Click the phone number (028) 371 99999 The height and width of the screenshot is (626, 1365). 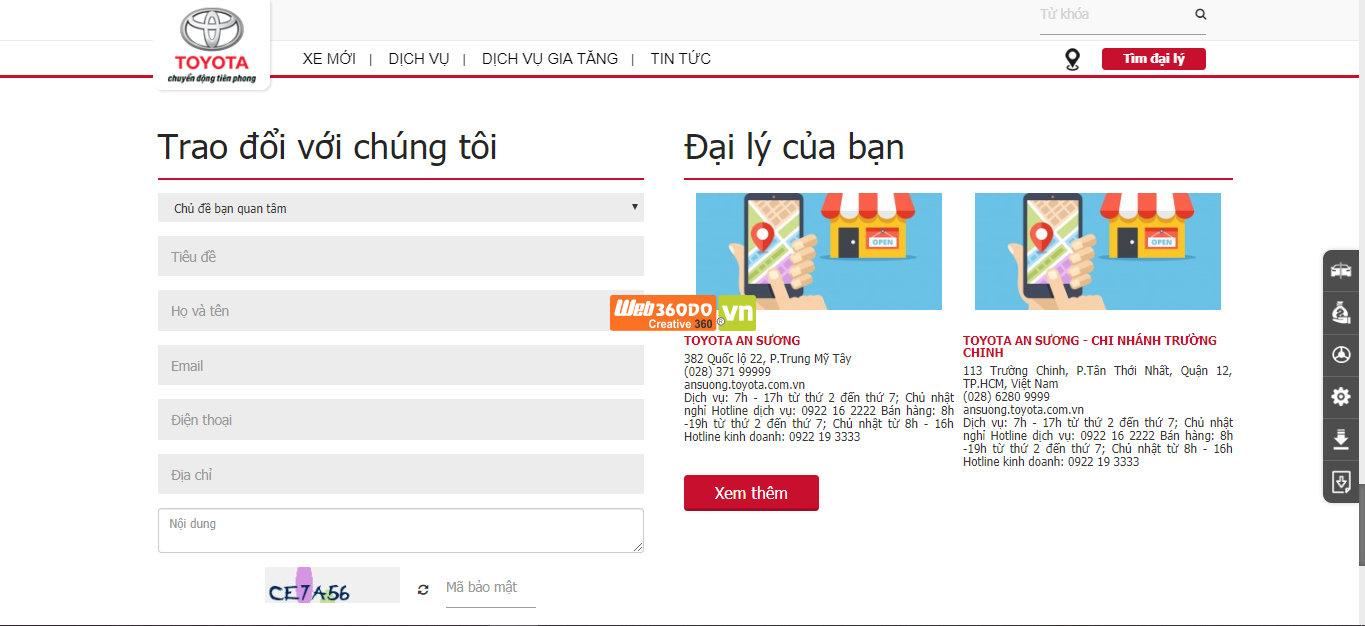click(x=727, y=372)
